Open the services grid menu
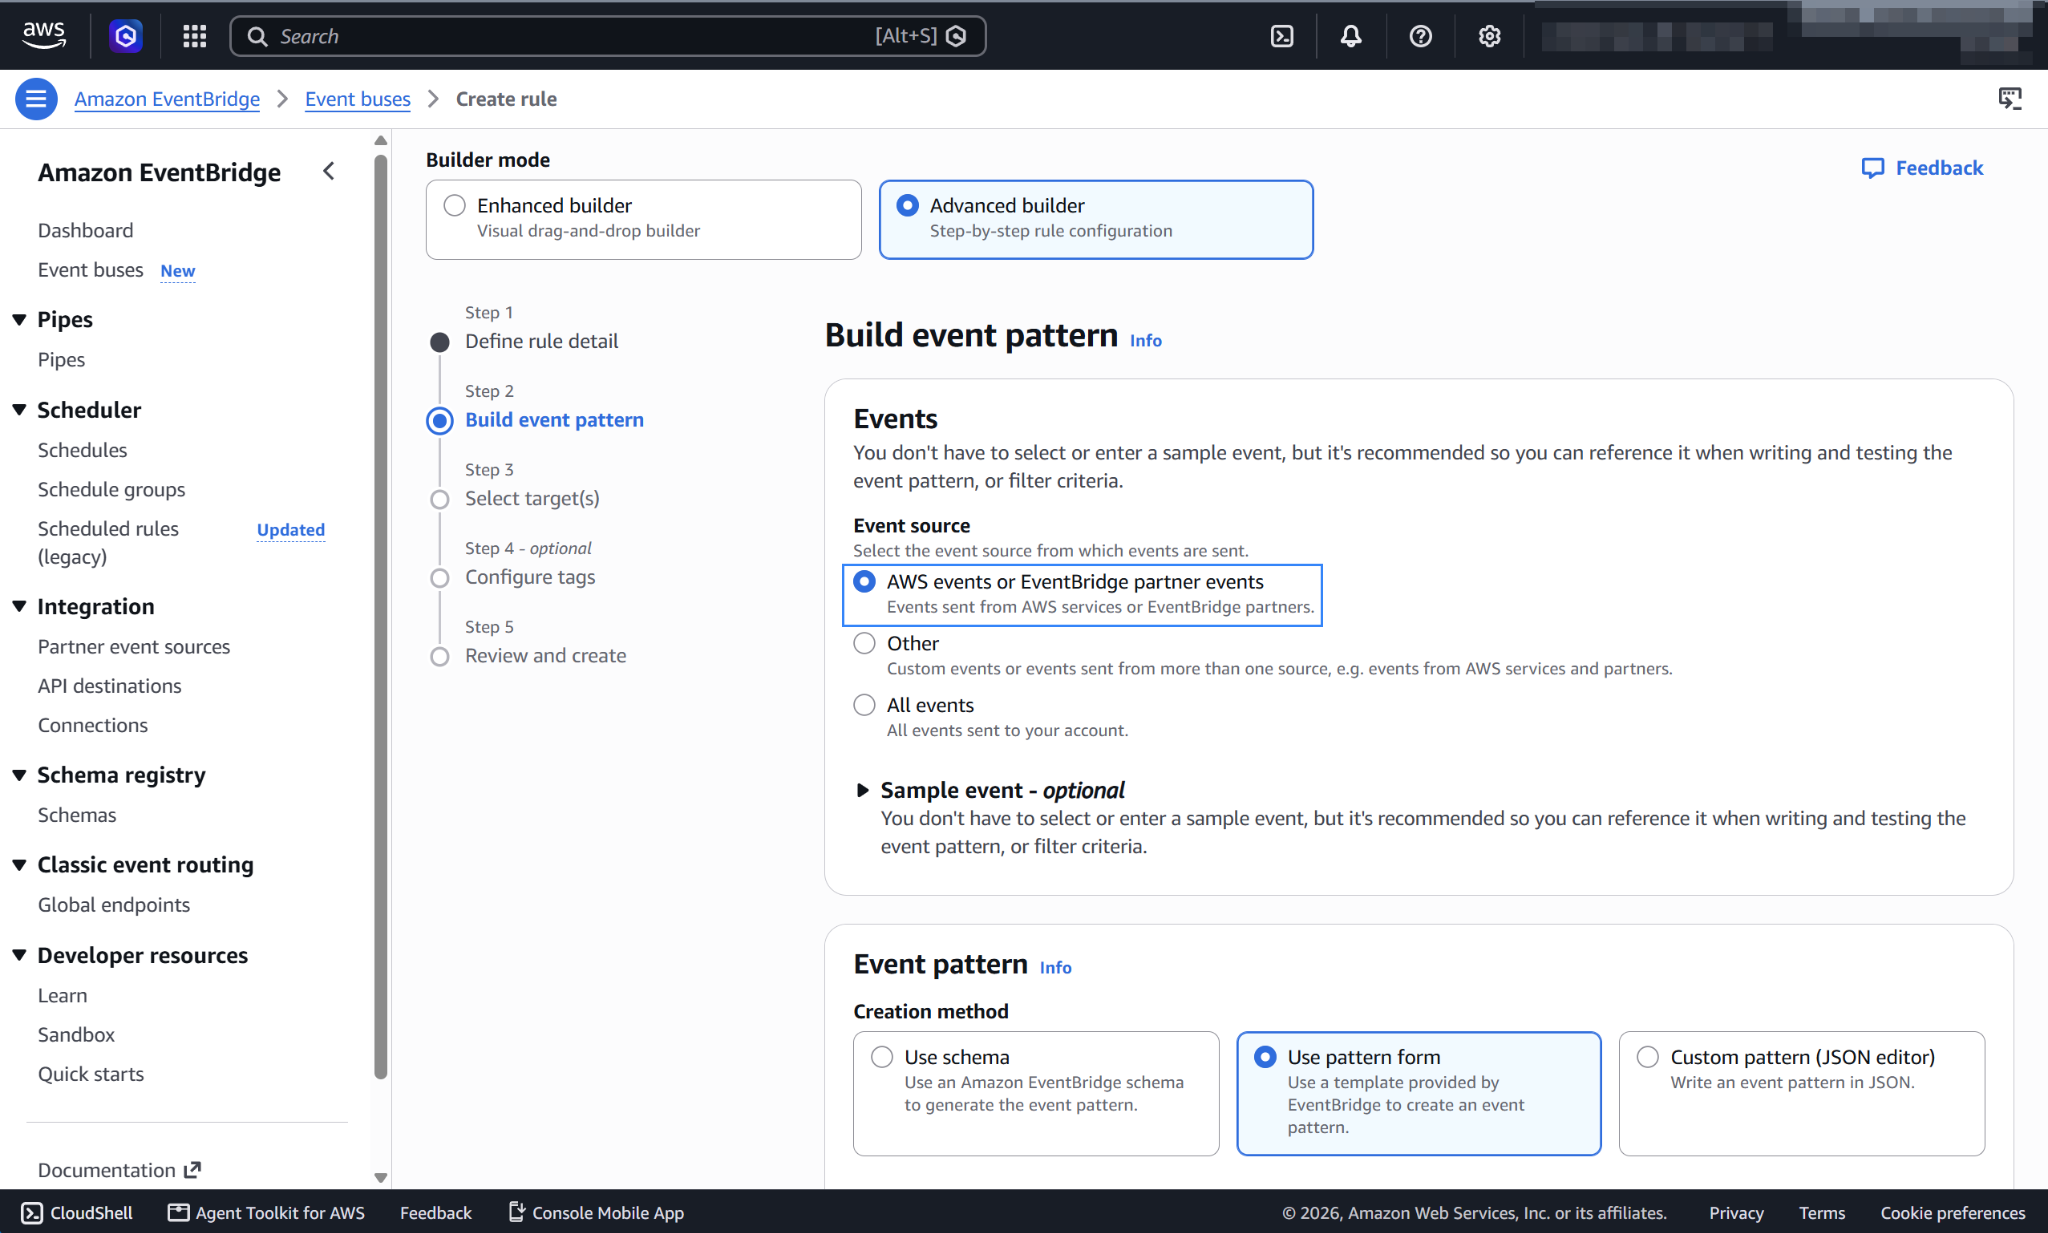 pyautogui.click(x=195, y=36)
